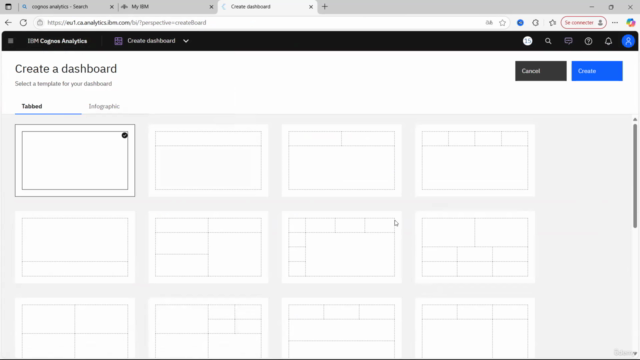Image resolution: width=640 pixels, height=360 pixels.
Task: Switch to the cognos analytics - Search tab
Action: tap(60, 7)
